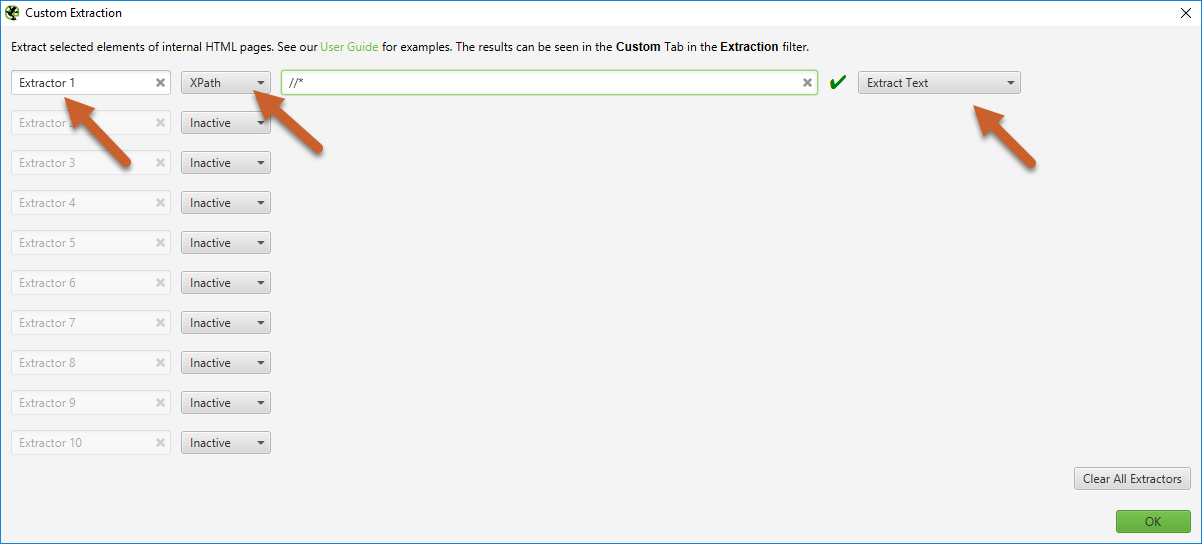Screen dimensions: 1202x544
Task: Expand the Inactive dropdown for Extractor 4
Action: point(226,203)
